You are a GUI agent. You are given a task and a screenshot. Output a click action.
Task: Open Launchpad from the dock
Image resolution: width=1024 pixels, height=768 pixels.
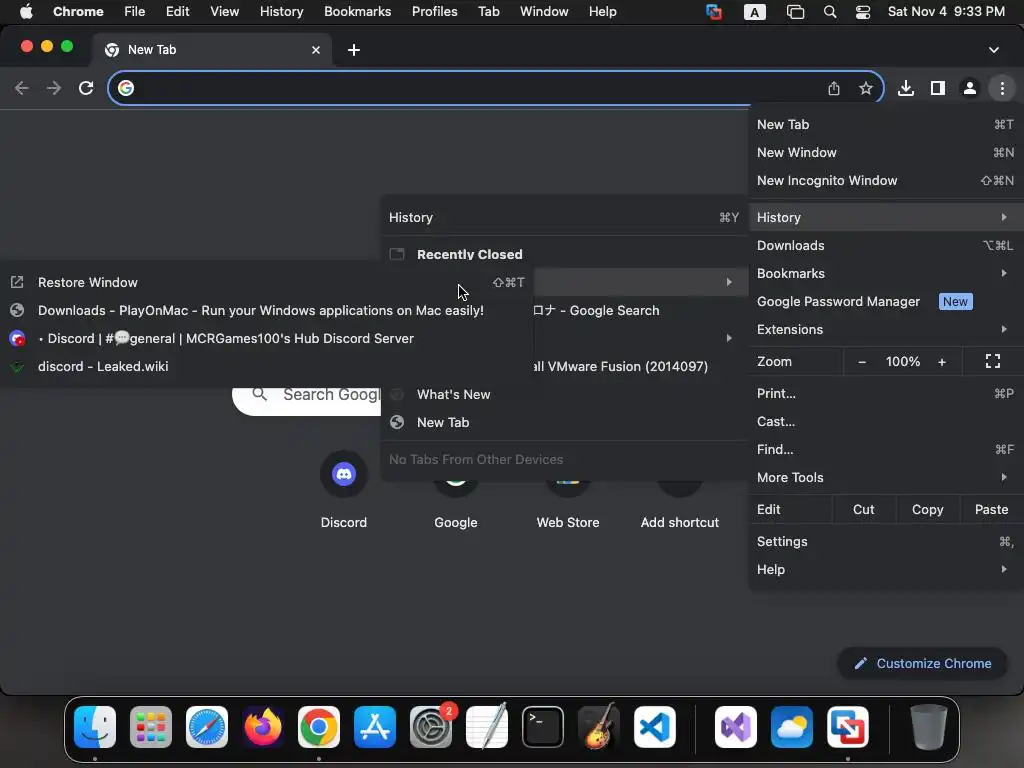click(x=151, y=727)
